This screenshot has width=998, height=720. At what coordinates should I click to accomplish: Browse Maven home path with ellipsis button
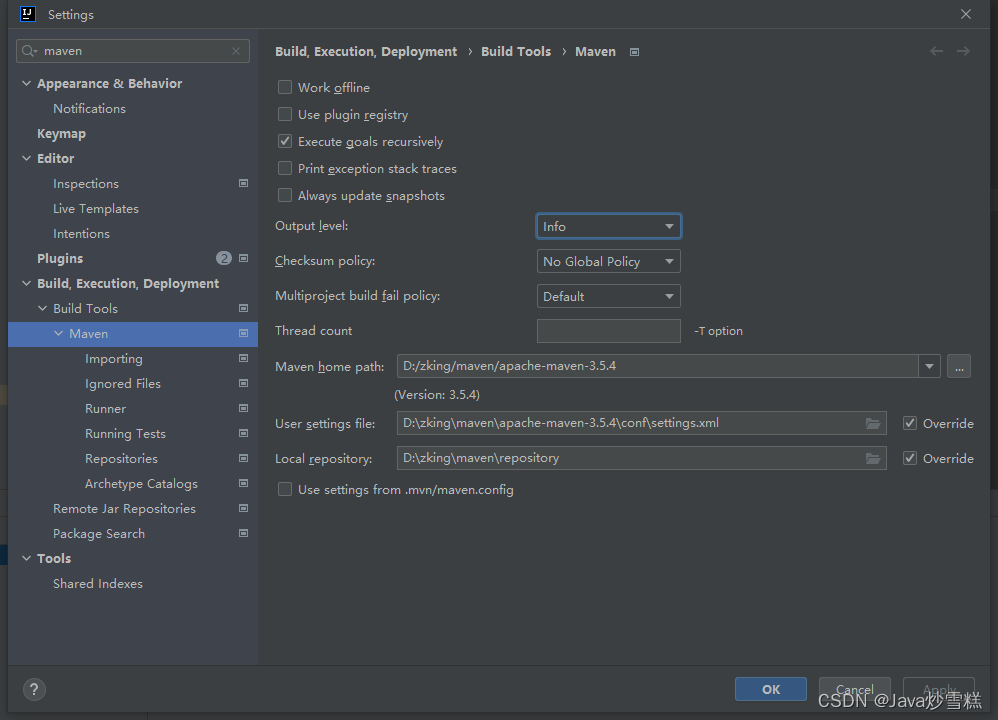pos(959,366)
